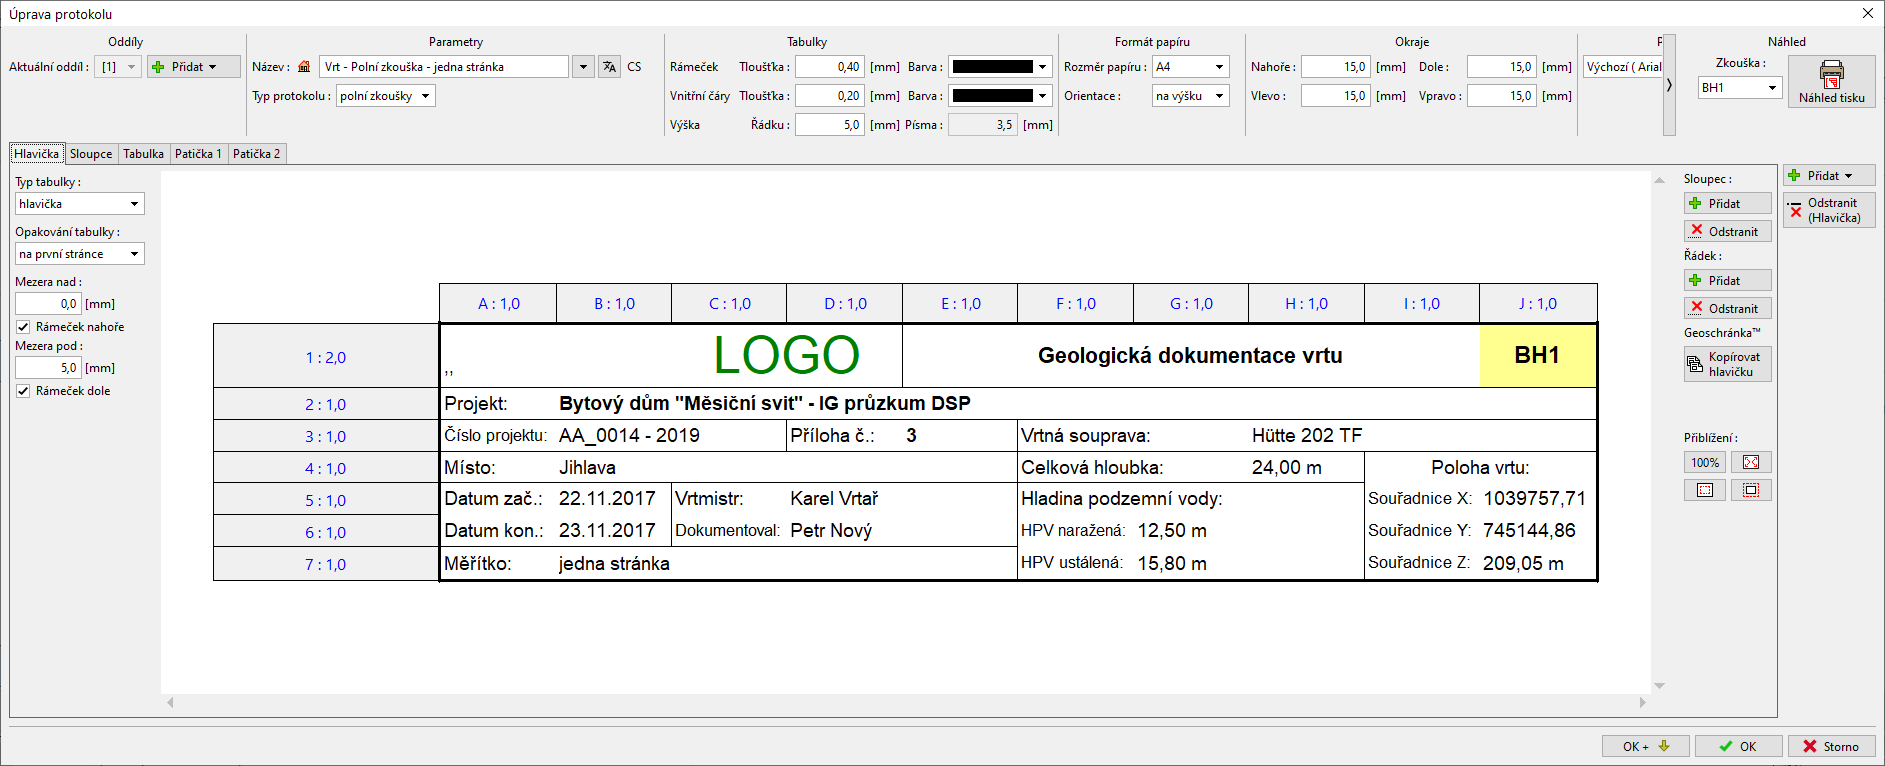The image size is (1885, 766).
Task: Toggle Rámeček dole checkbox
Action: [23, 391]
